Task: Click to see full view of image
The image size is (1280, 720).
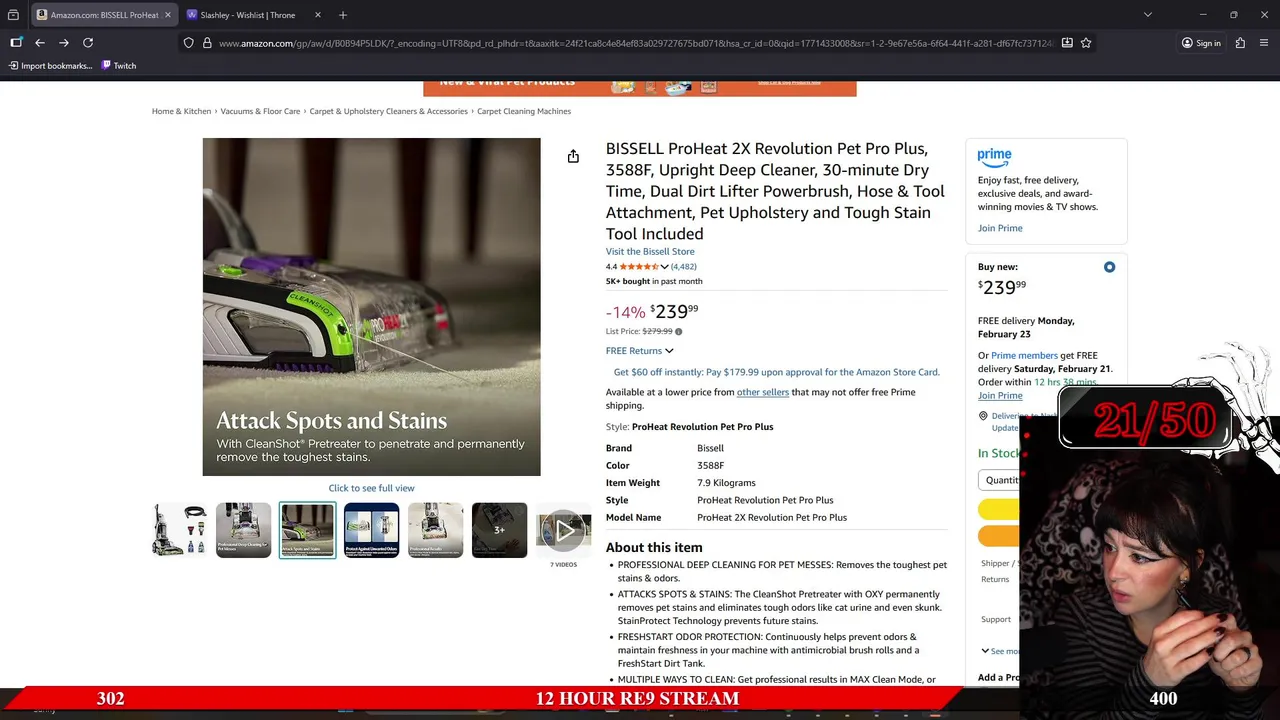Action: [371, 488]
